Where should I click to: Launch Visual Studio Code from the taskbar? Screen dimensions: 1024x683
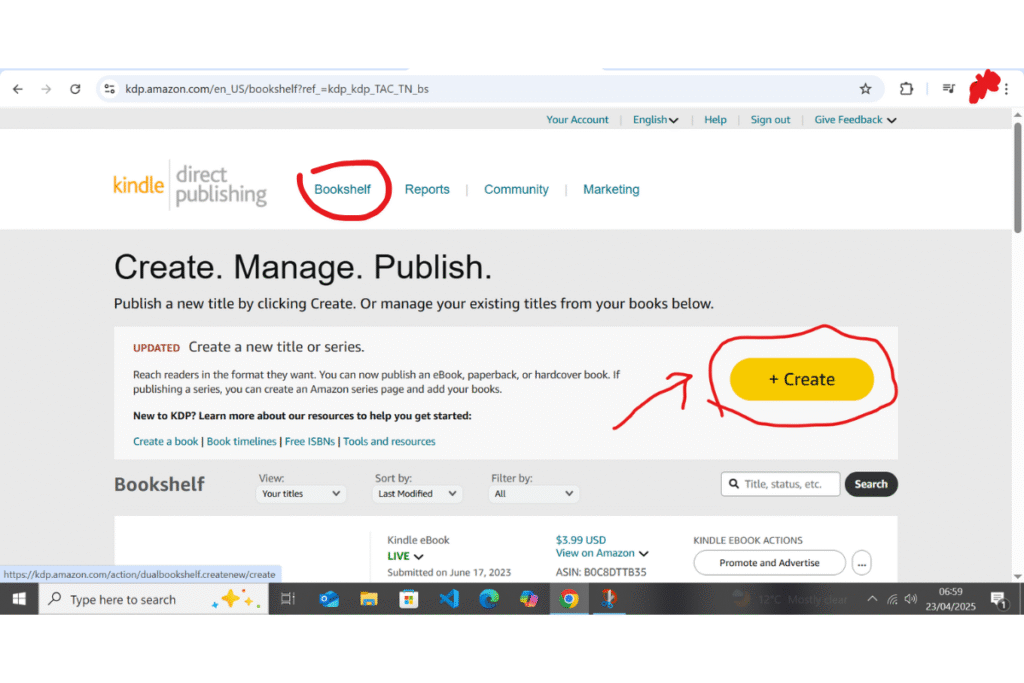coord(449,599)
